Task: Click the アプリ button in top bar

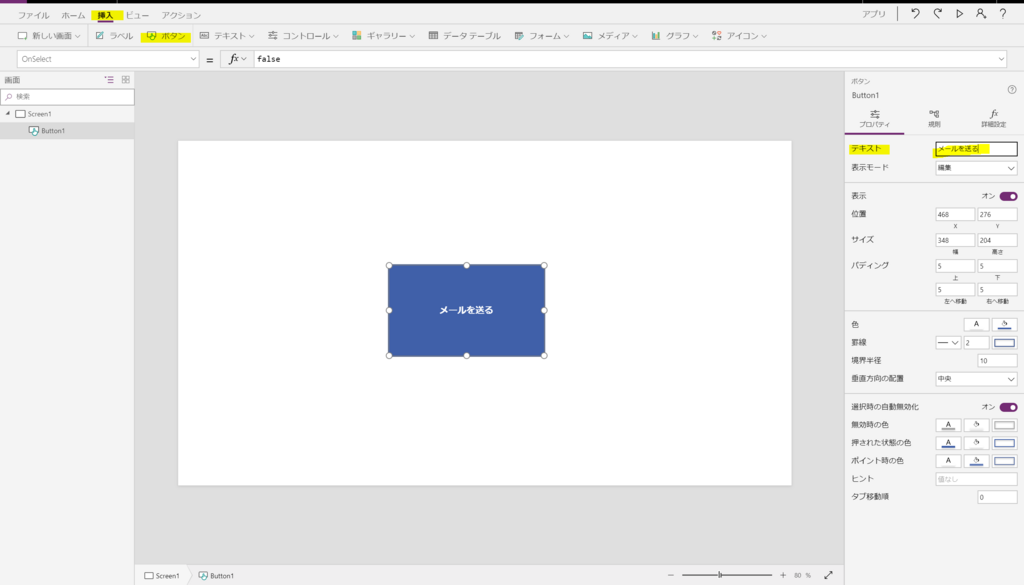Action: (873, 14)
